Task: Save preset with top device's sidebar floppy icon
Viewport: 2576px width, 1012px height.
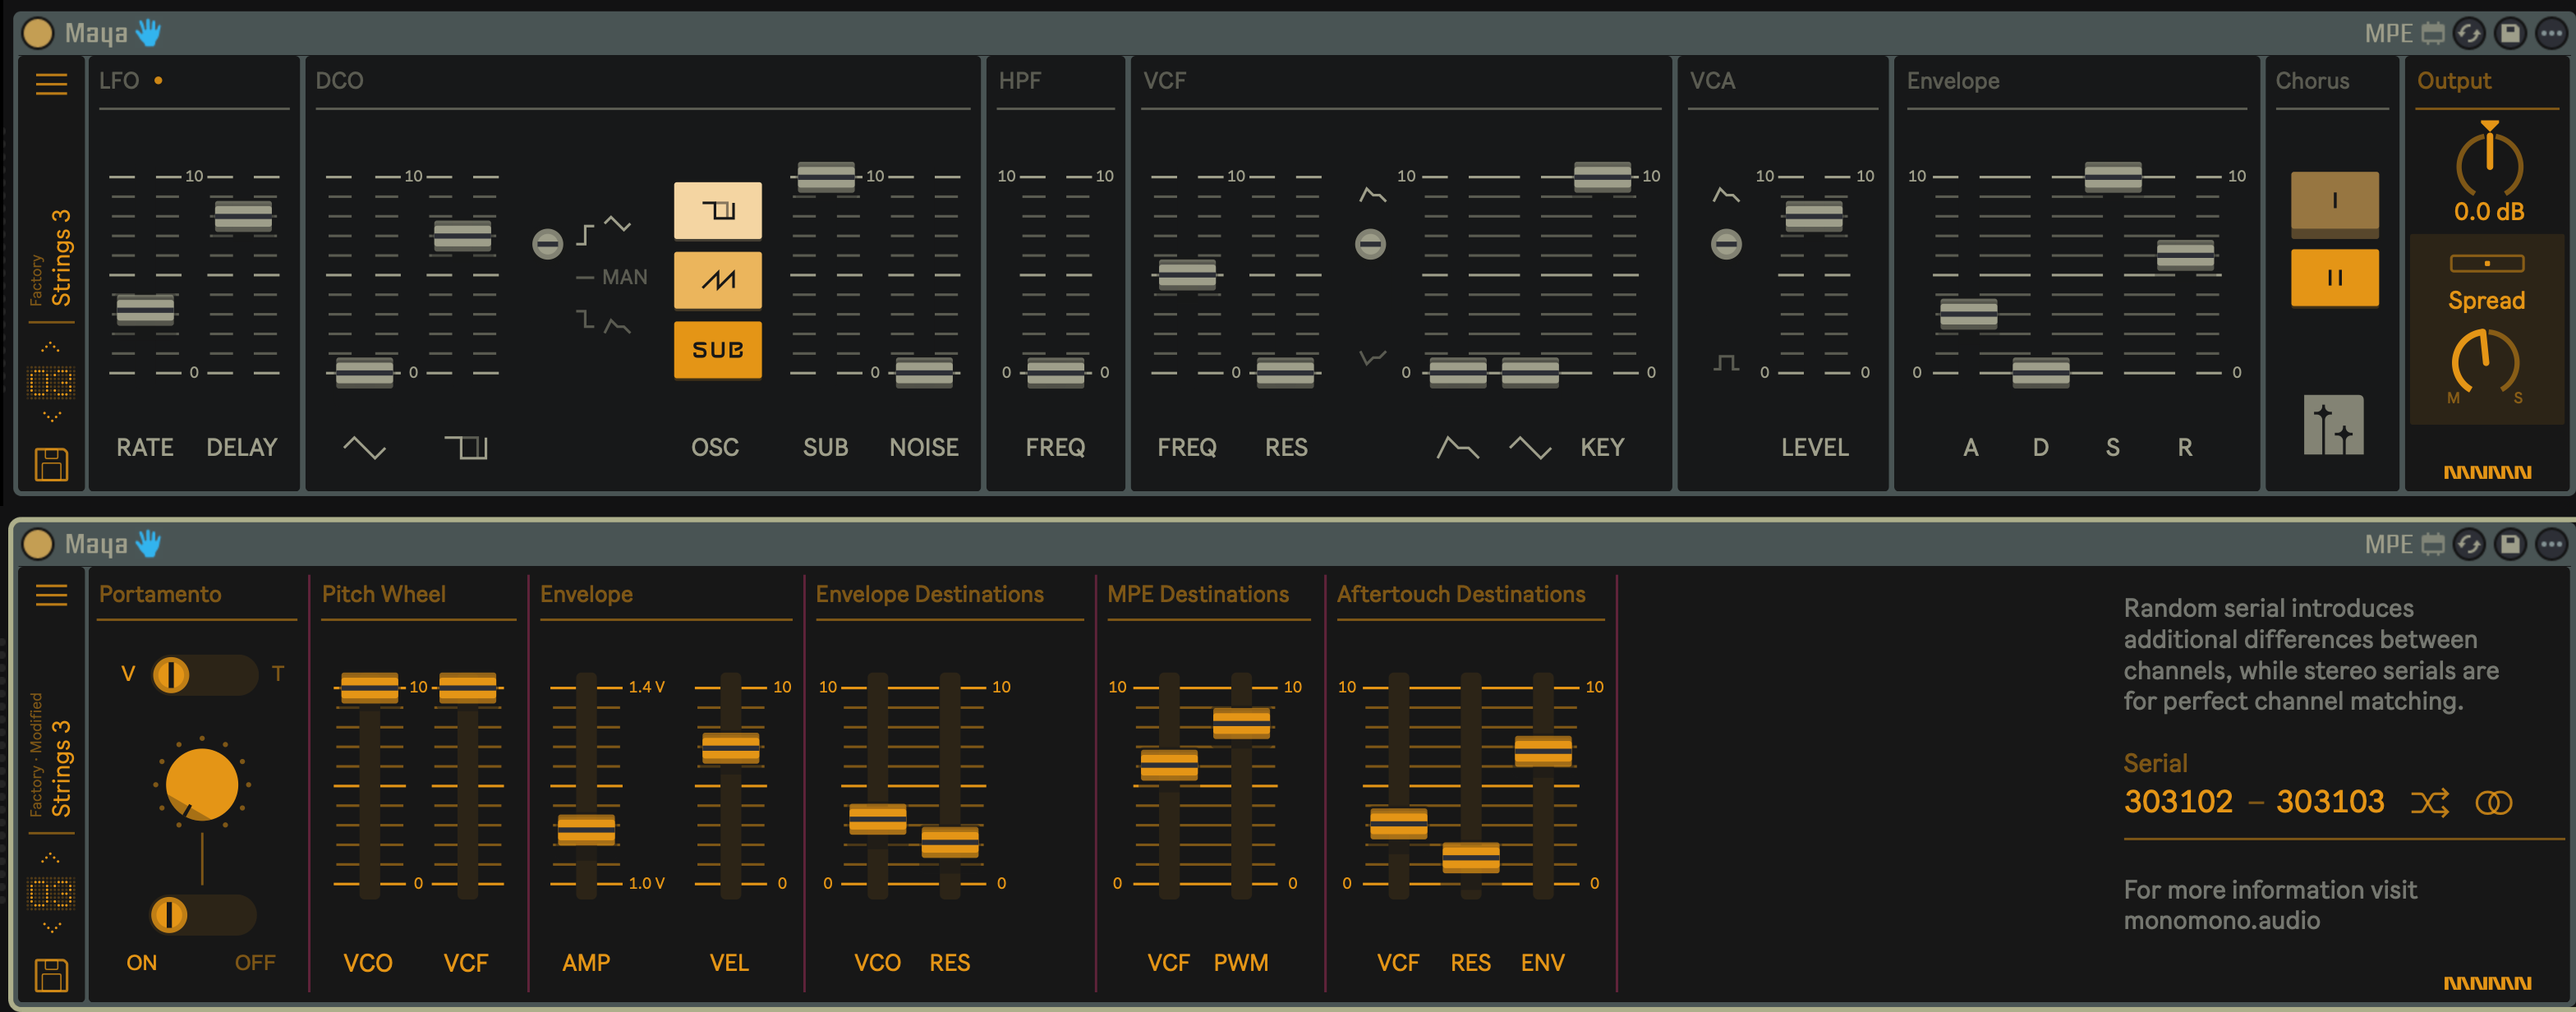Action: [x=51, y=464]
